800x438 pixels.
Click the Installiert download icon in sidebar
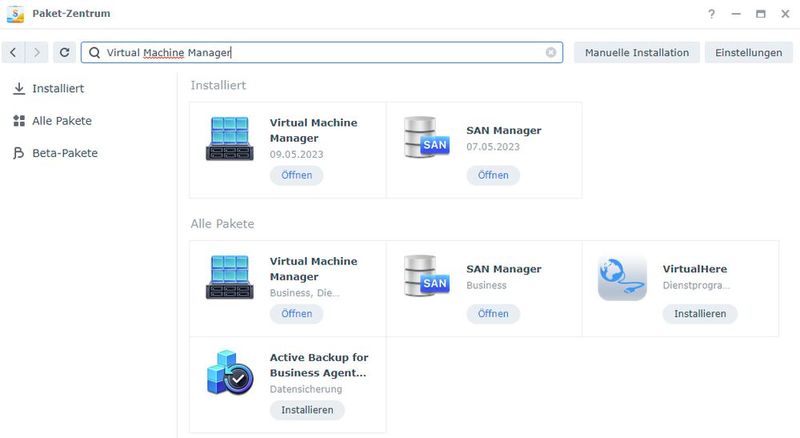(19, 88)
